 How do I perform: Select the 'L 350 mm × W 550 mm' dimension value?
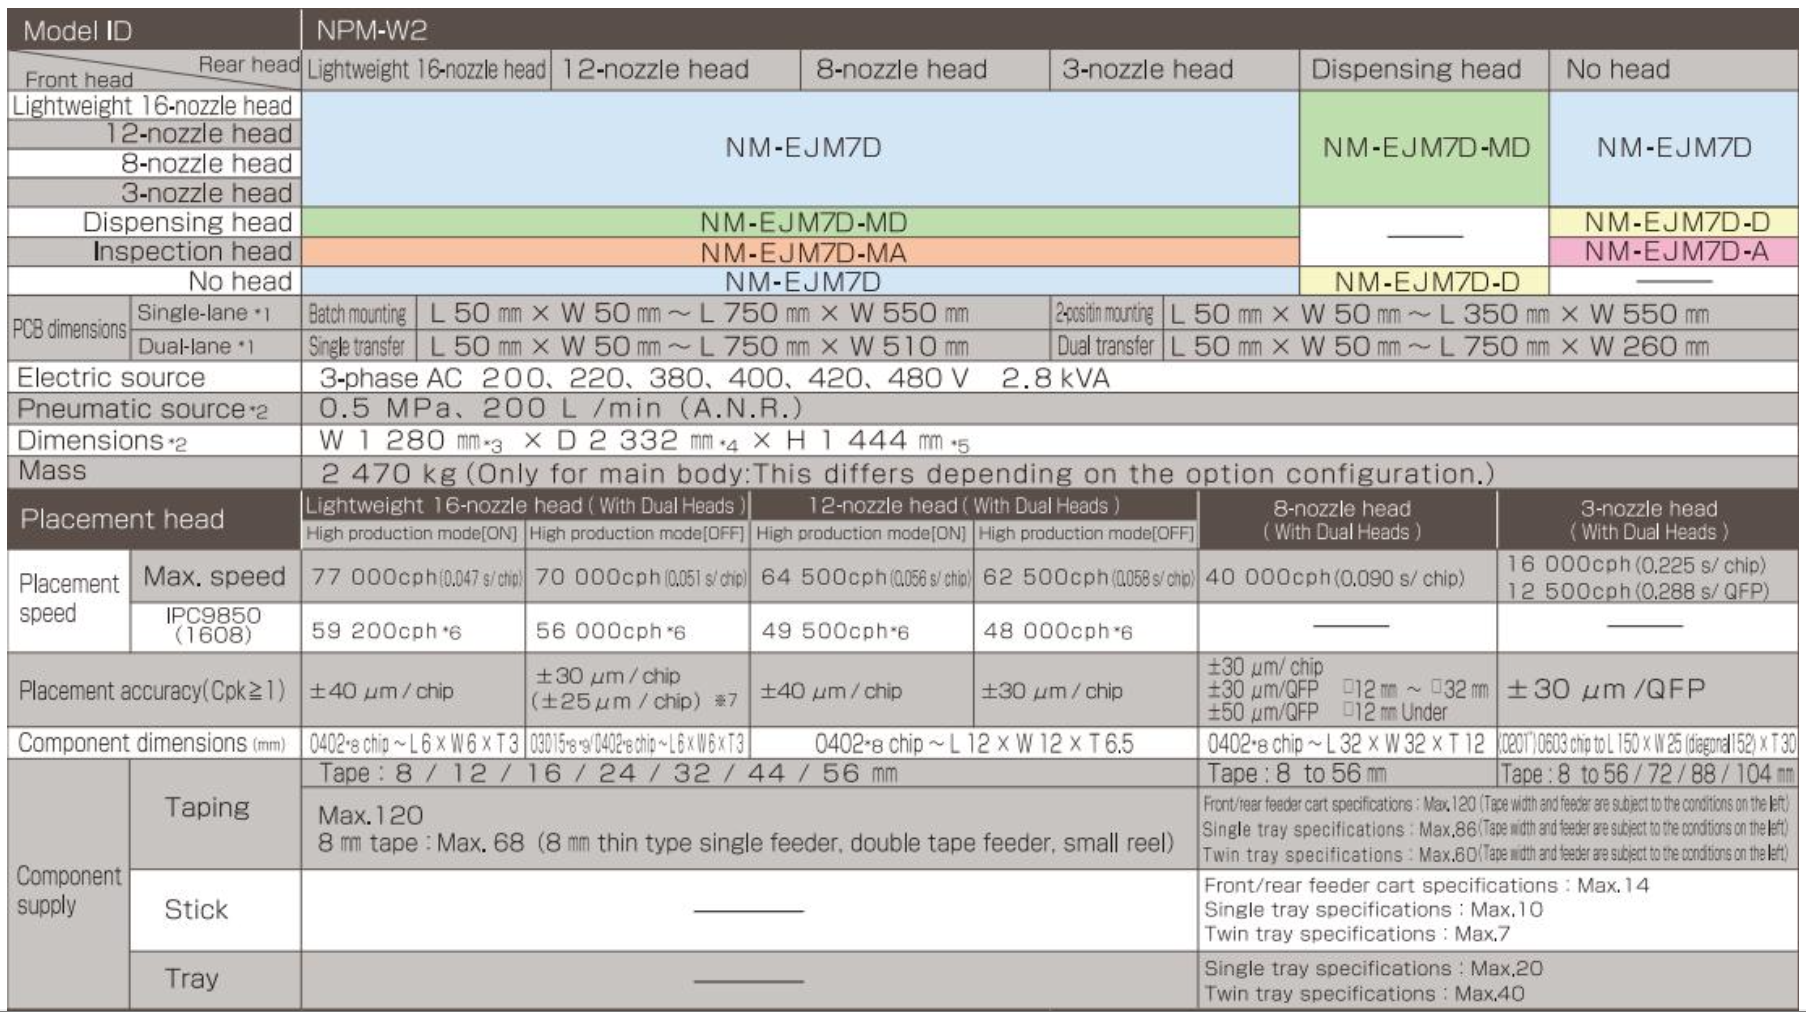click(1574, 314)
